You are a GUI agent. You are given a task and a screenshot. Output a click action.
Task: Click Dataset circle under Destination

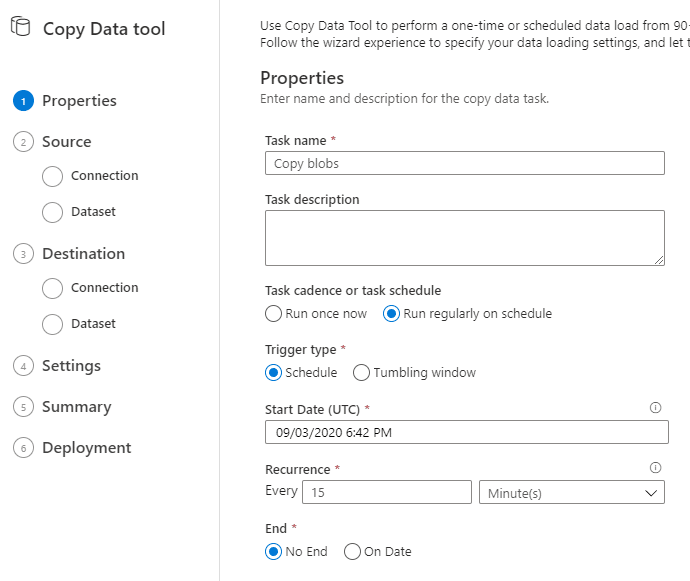coord(52,324)
